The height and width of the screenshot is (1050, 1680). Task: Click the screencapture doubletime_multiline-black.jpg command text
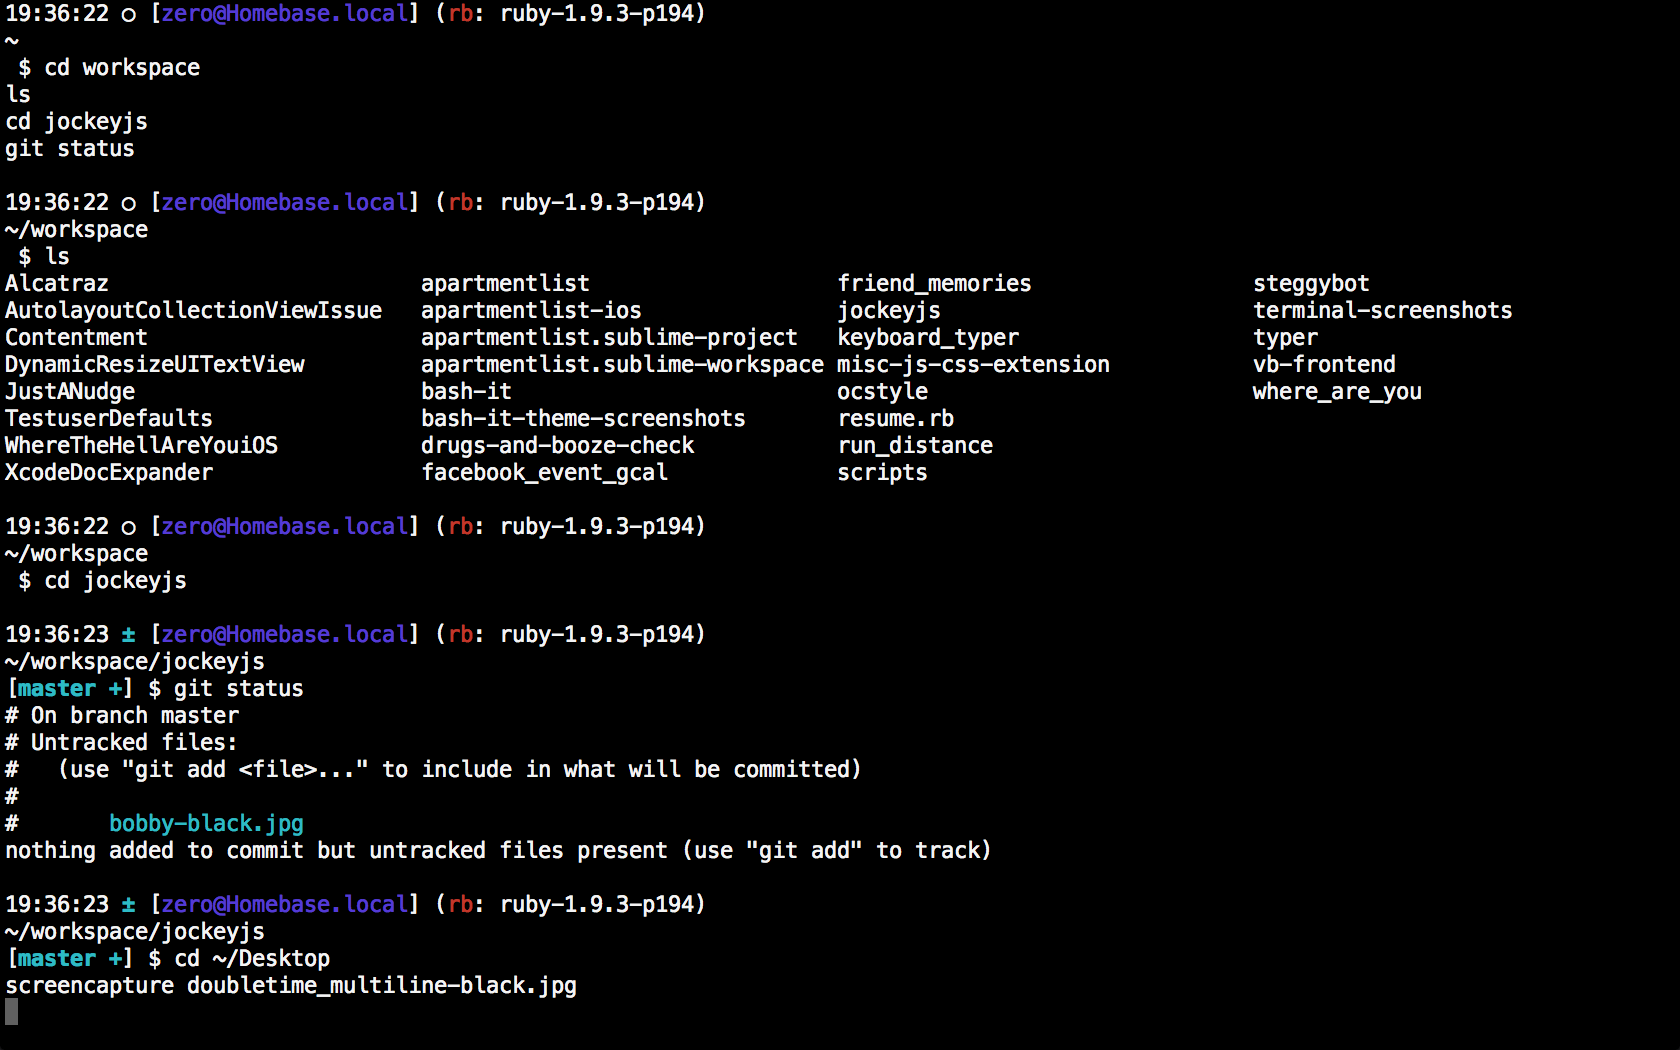click(291, 986)
